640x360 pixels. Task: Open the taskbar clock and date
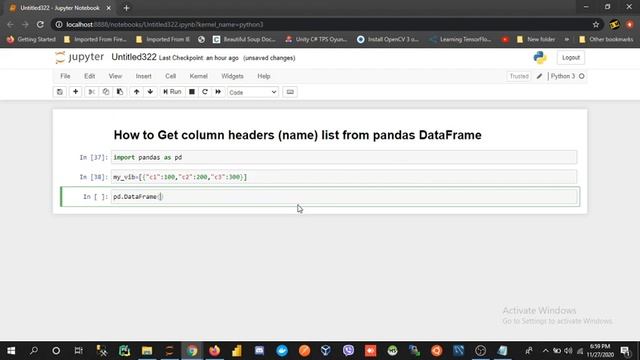coord(600,351)
